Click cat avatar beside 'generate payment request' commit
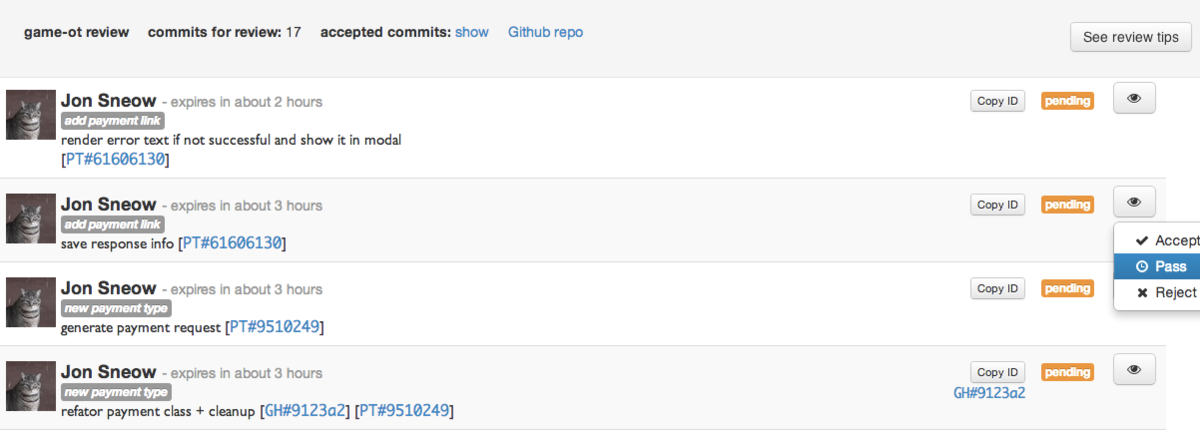Screen dimensions: 1200x435 click(31, 302)
